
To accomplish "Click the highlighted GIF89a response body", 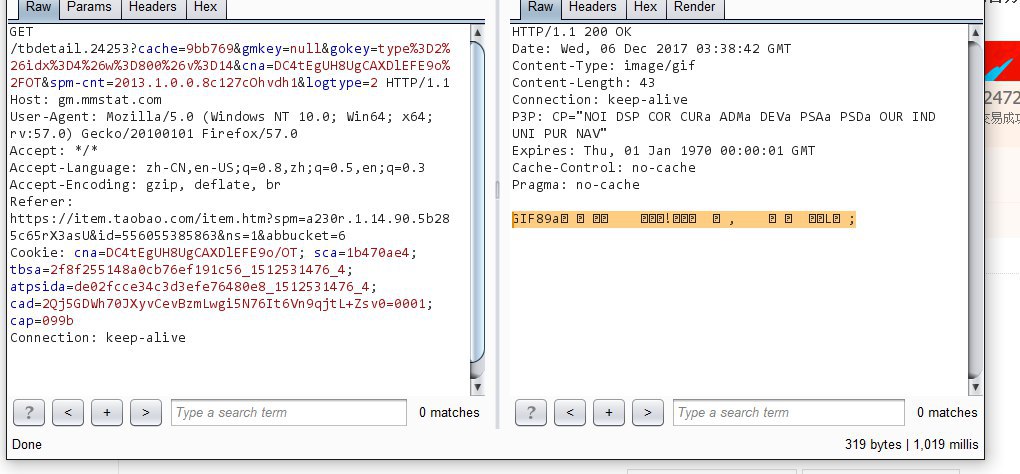I will click(x=684, y=220).
